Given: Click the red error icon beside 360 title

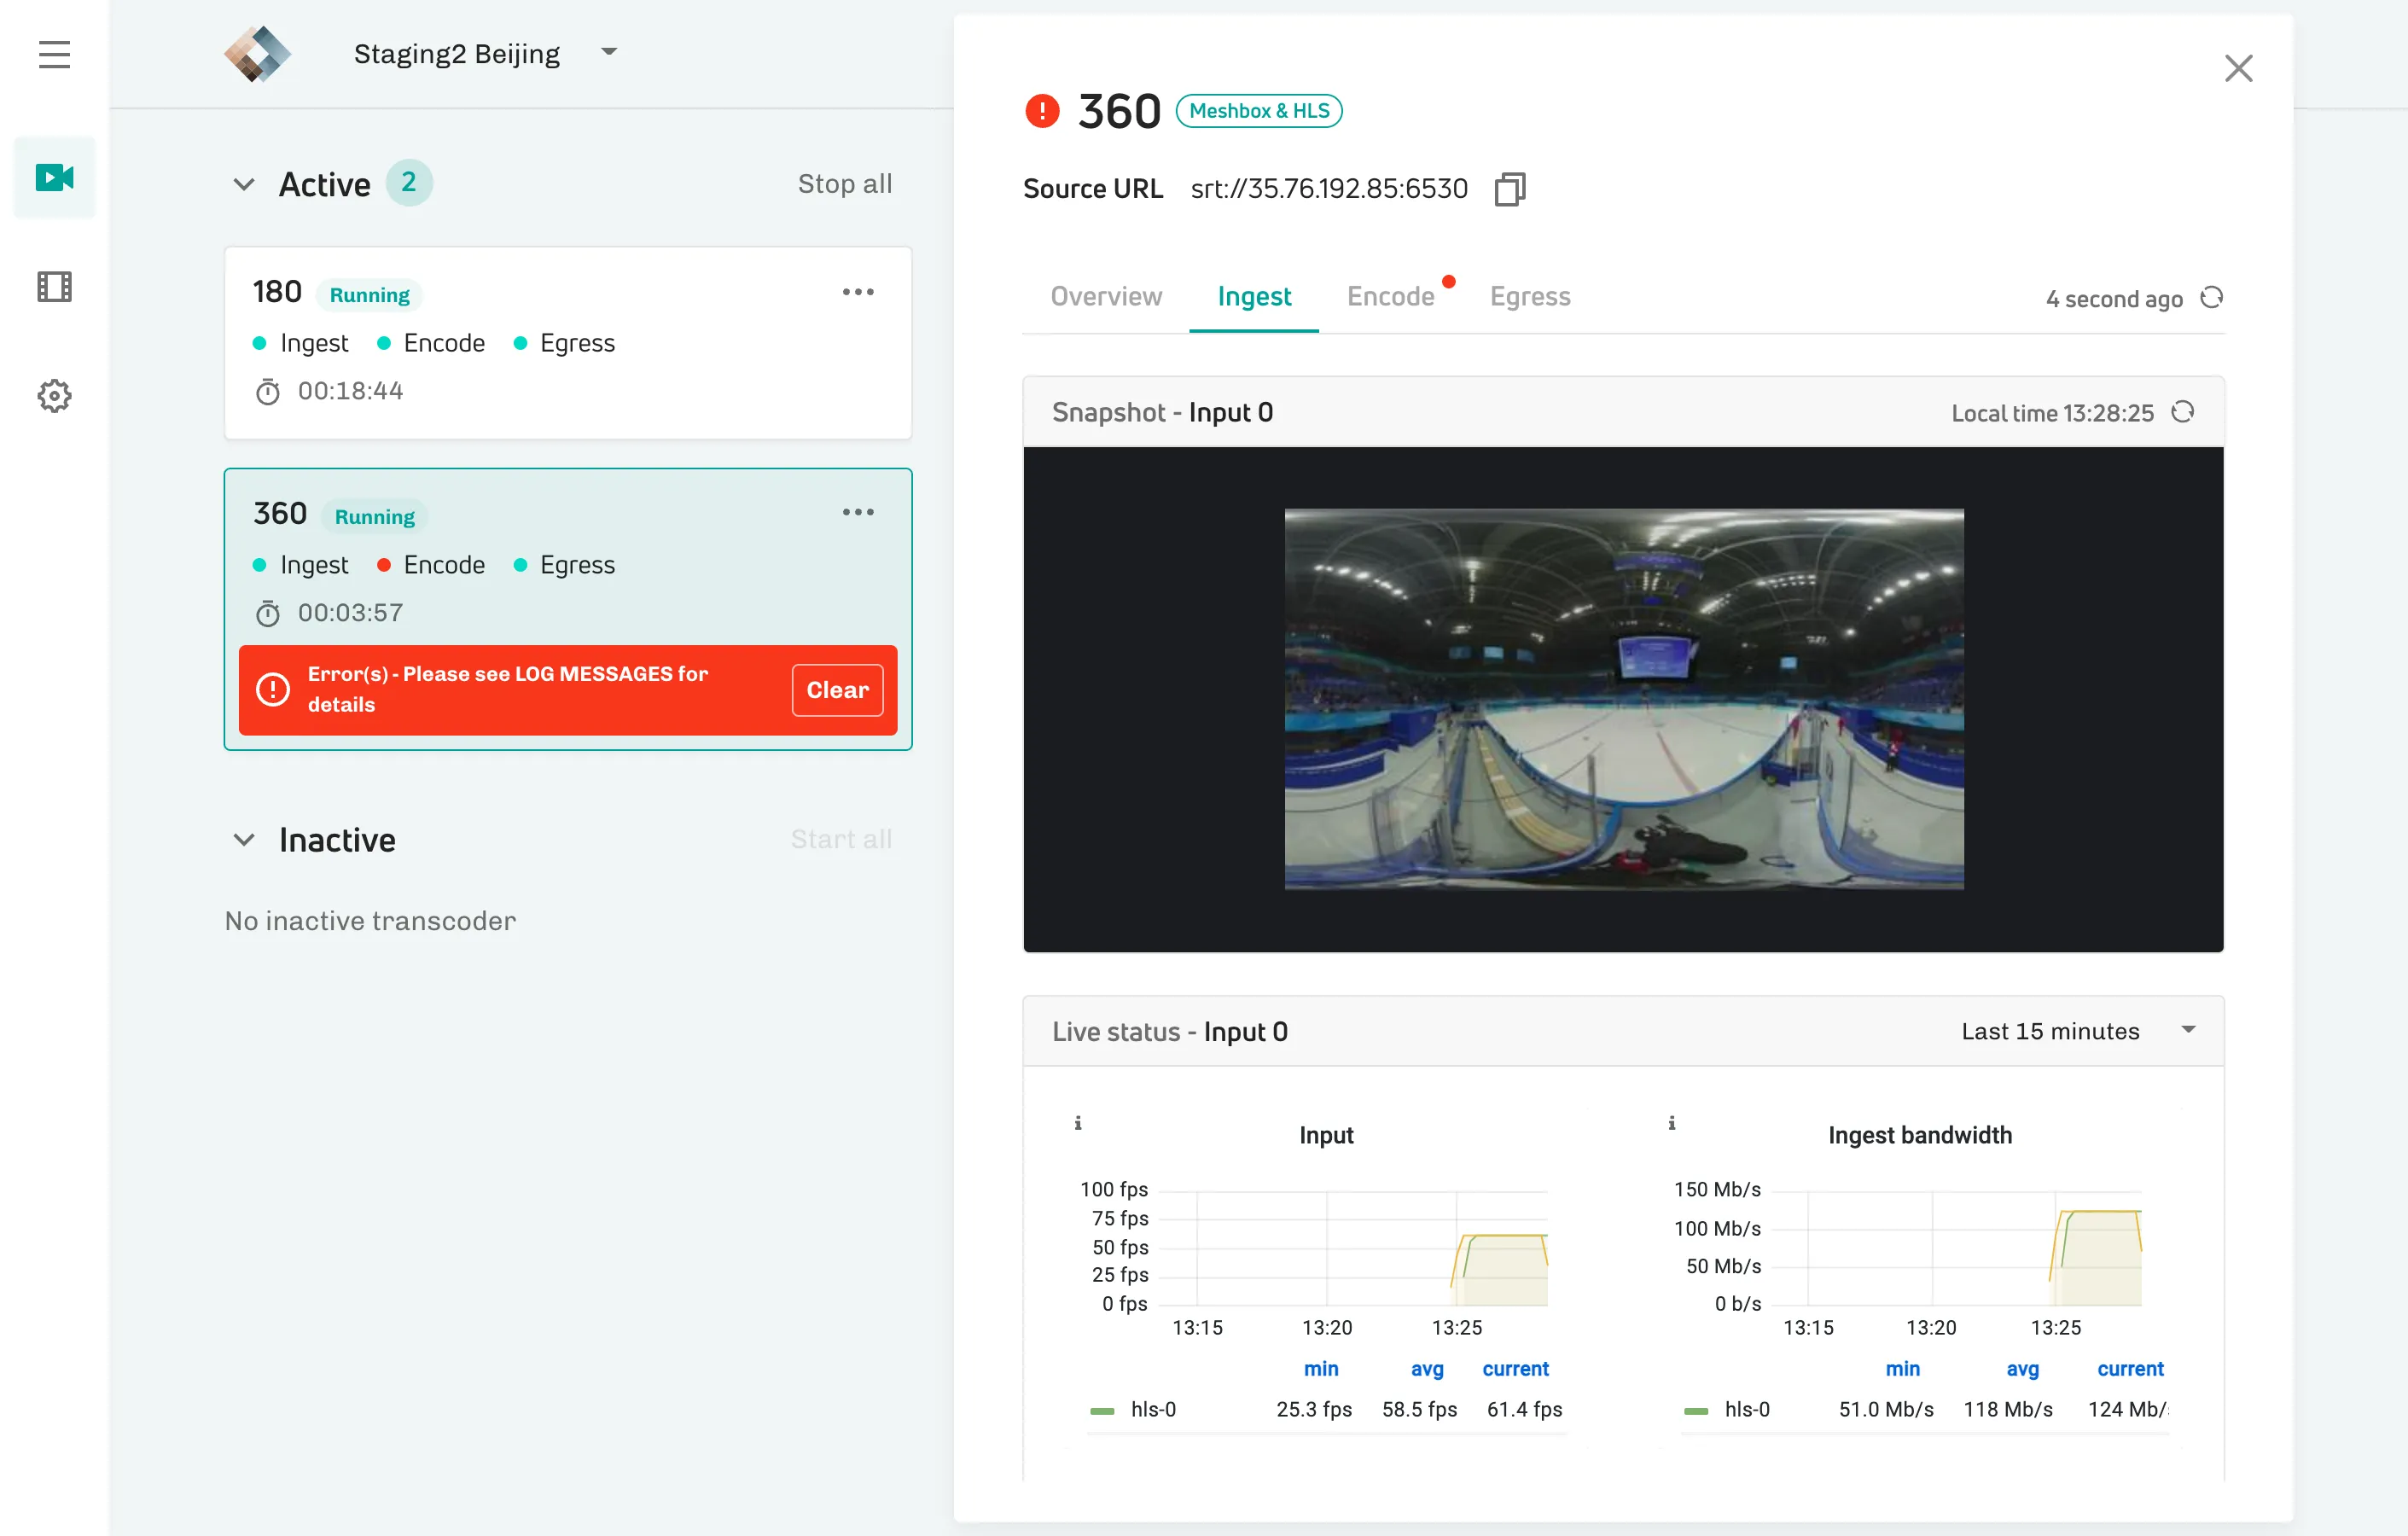Looking at the screenshot, I should coord(1042,110).
